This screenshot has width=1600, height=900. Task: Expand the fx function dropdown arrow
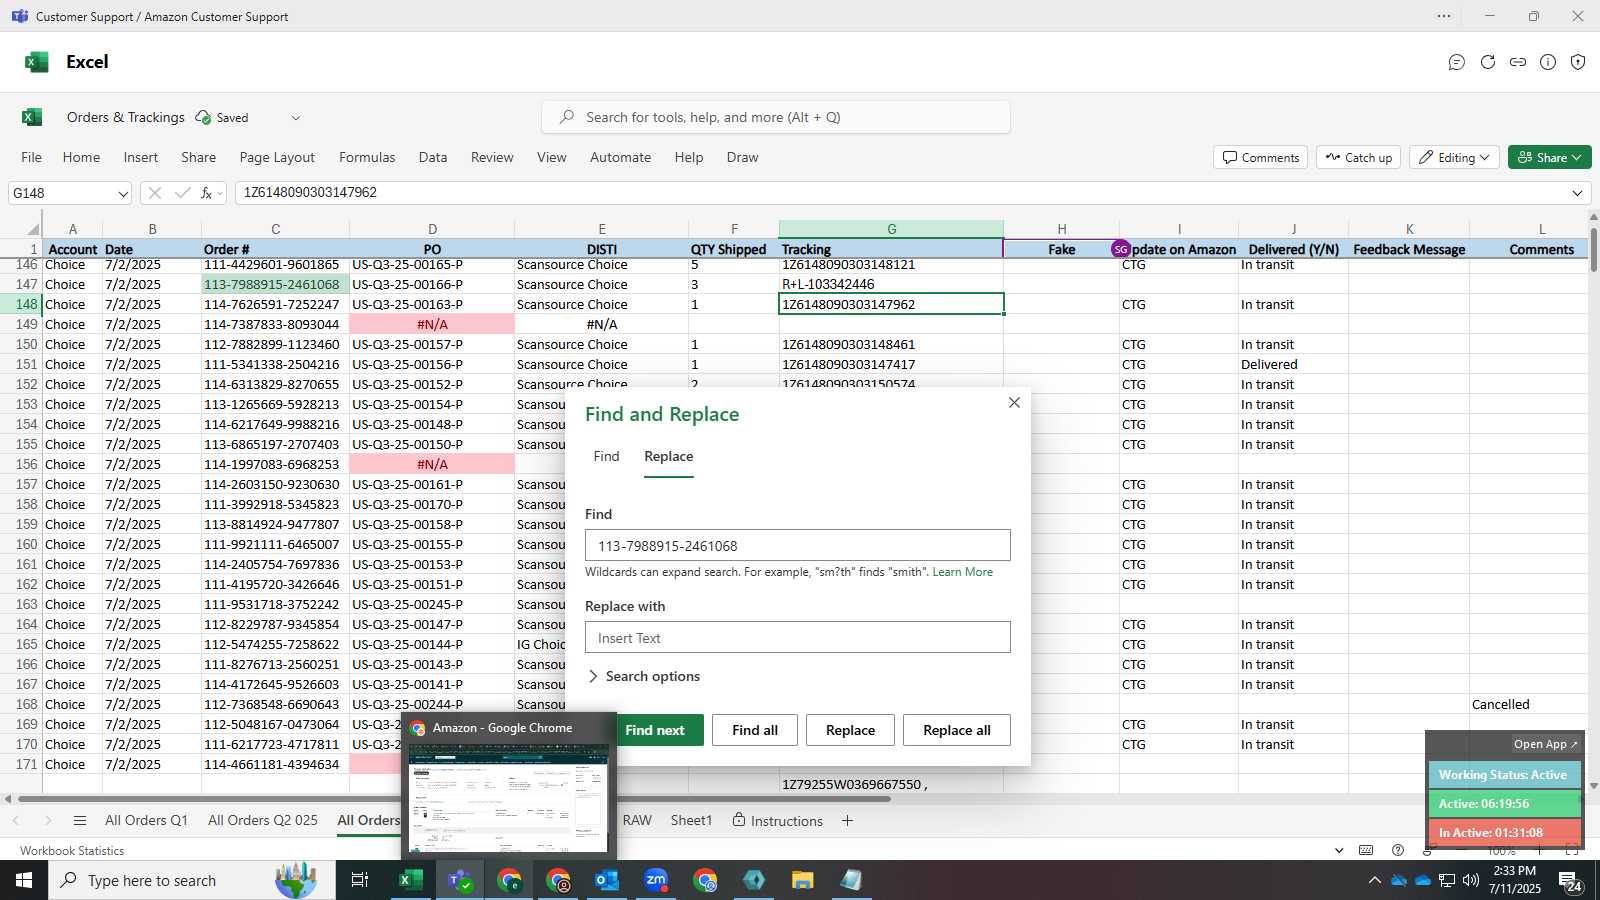220,193
